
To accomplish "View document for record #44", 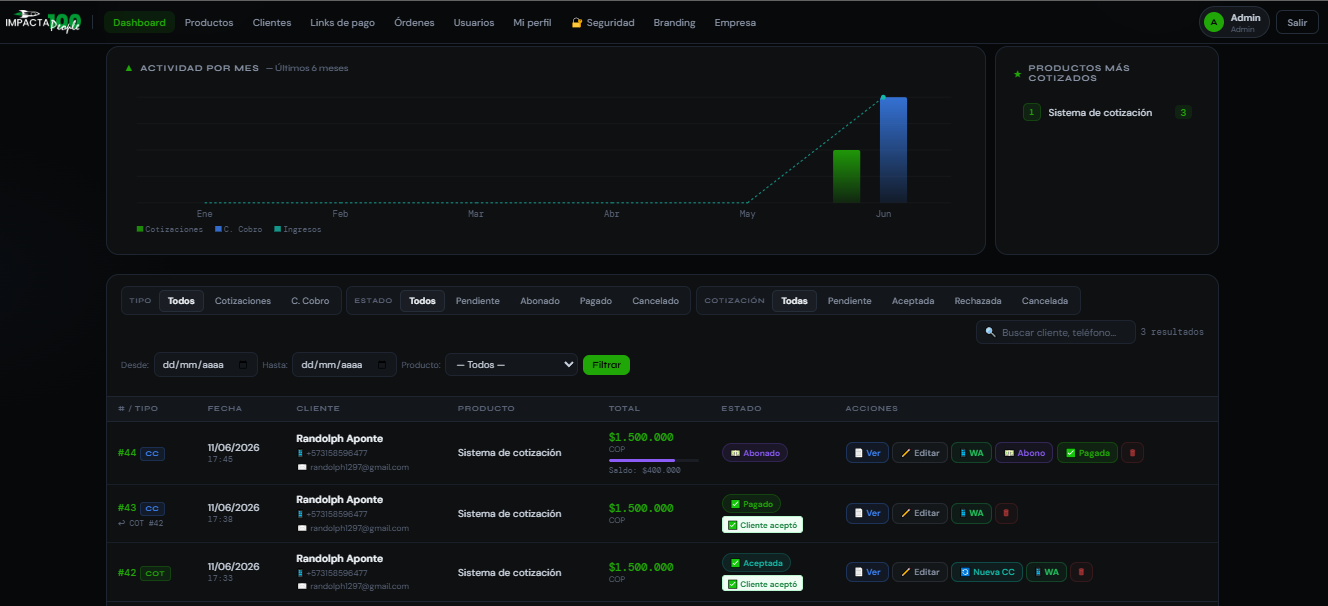I will coord(867,453).
